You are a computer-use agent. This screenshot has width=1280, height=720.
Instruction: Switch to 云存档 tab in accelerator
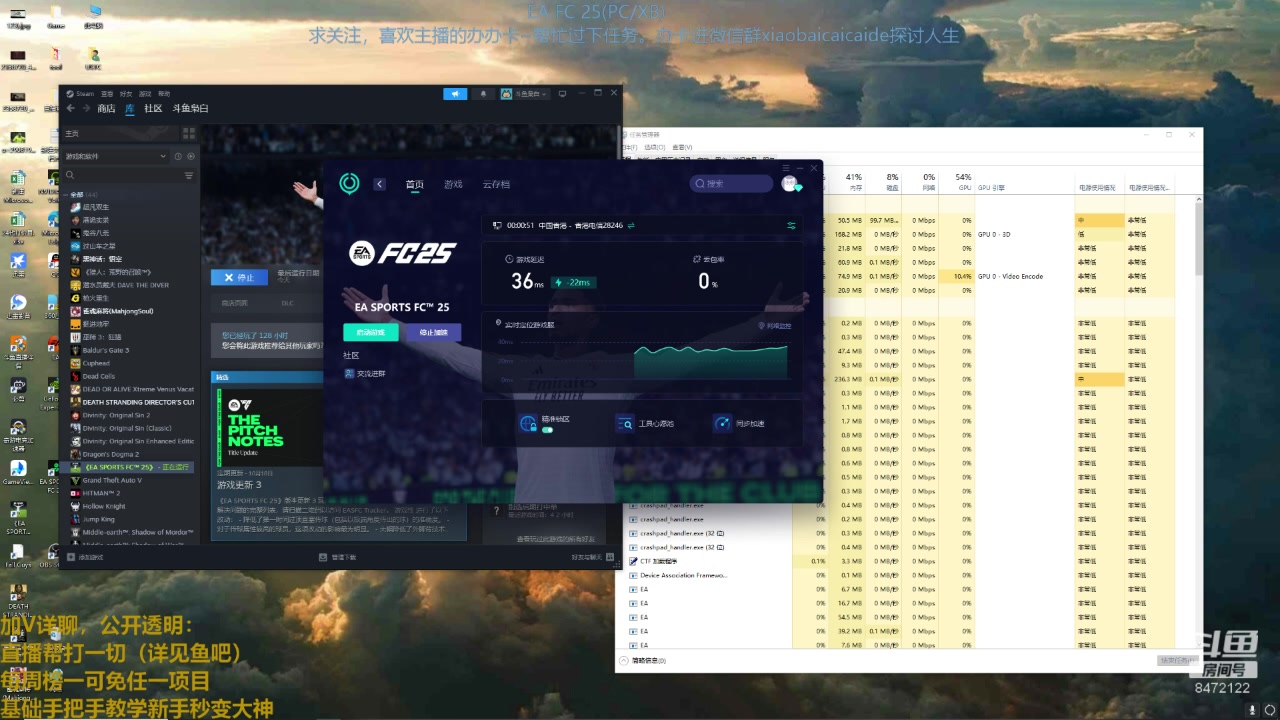click(x=496, y=184)
